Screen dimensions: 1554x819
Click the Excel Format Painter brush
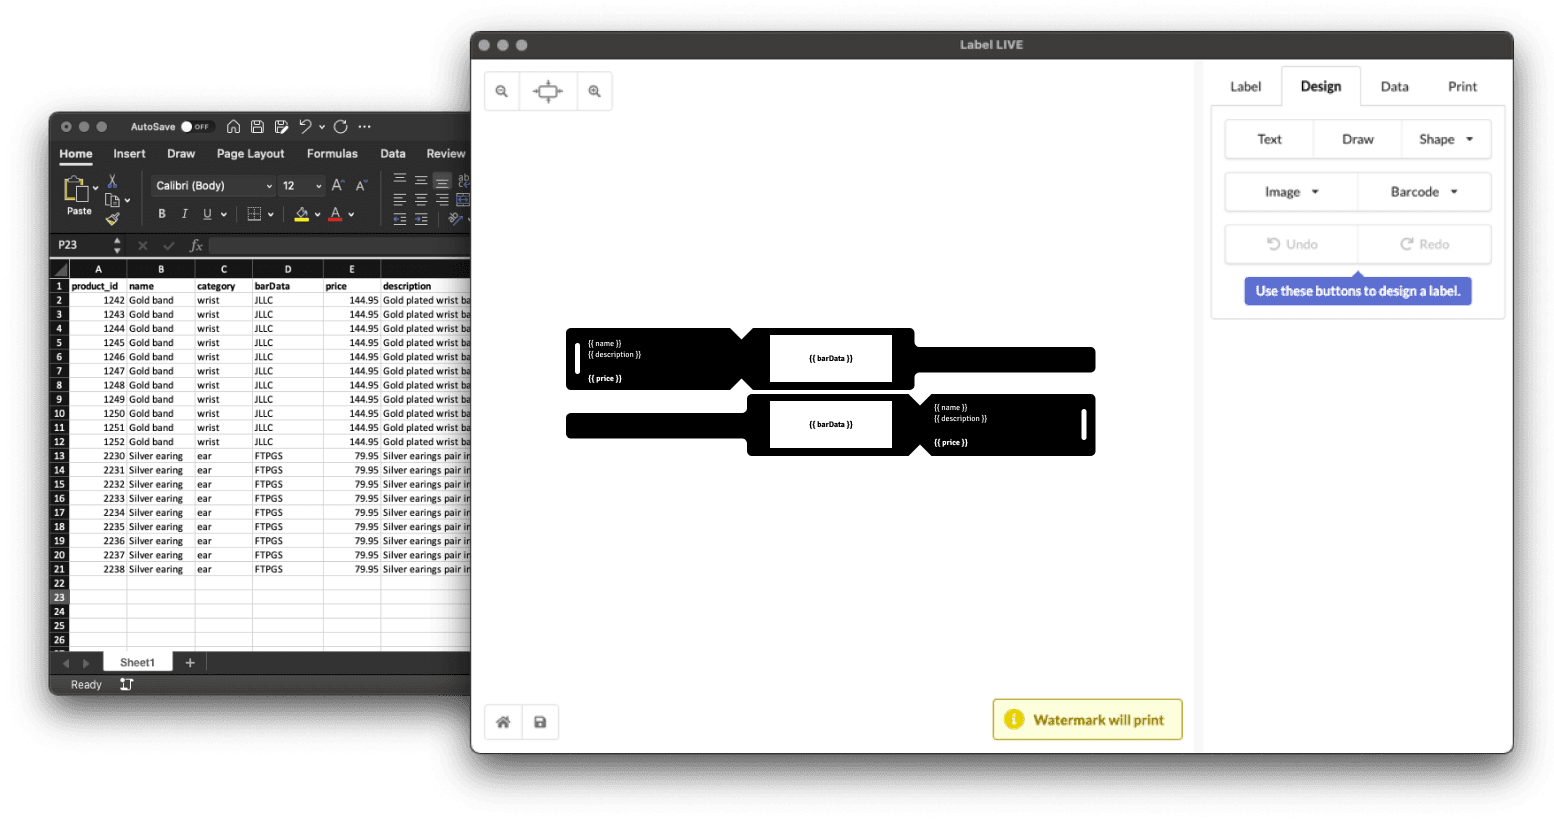click(x=112, y=219)
